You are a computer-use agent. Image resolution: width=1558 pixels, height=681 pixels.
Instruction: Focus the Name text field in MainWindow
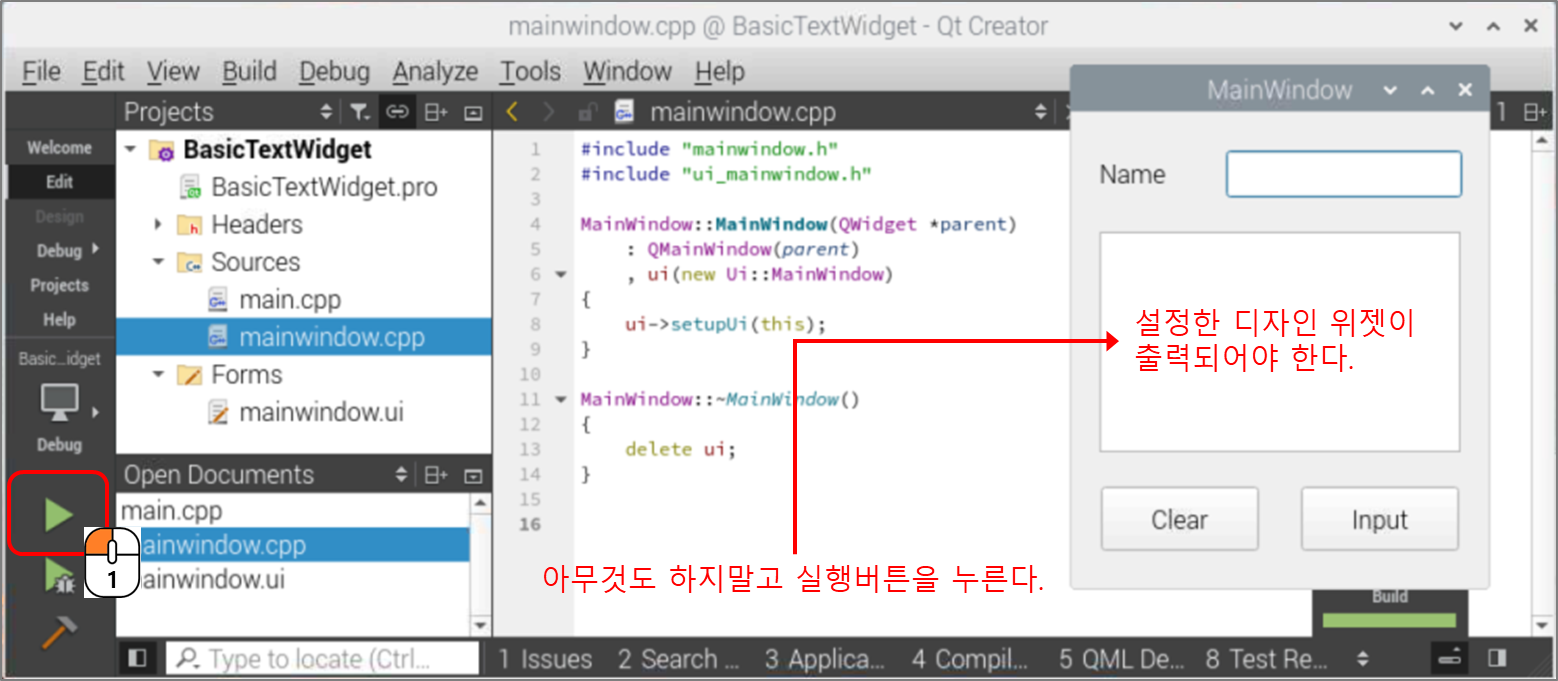click(x=1344, y=174)
